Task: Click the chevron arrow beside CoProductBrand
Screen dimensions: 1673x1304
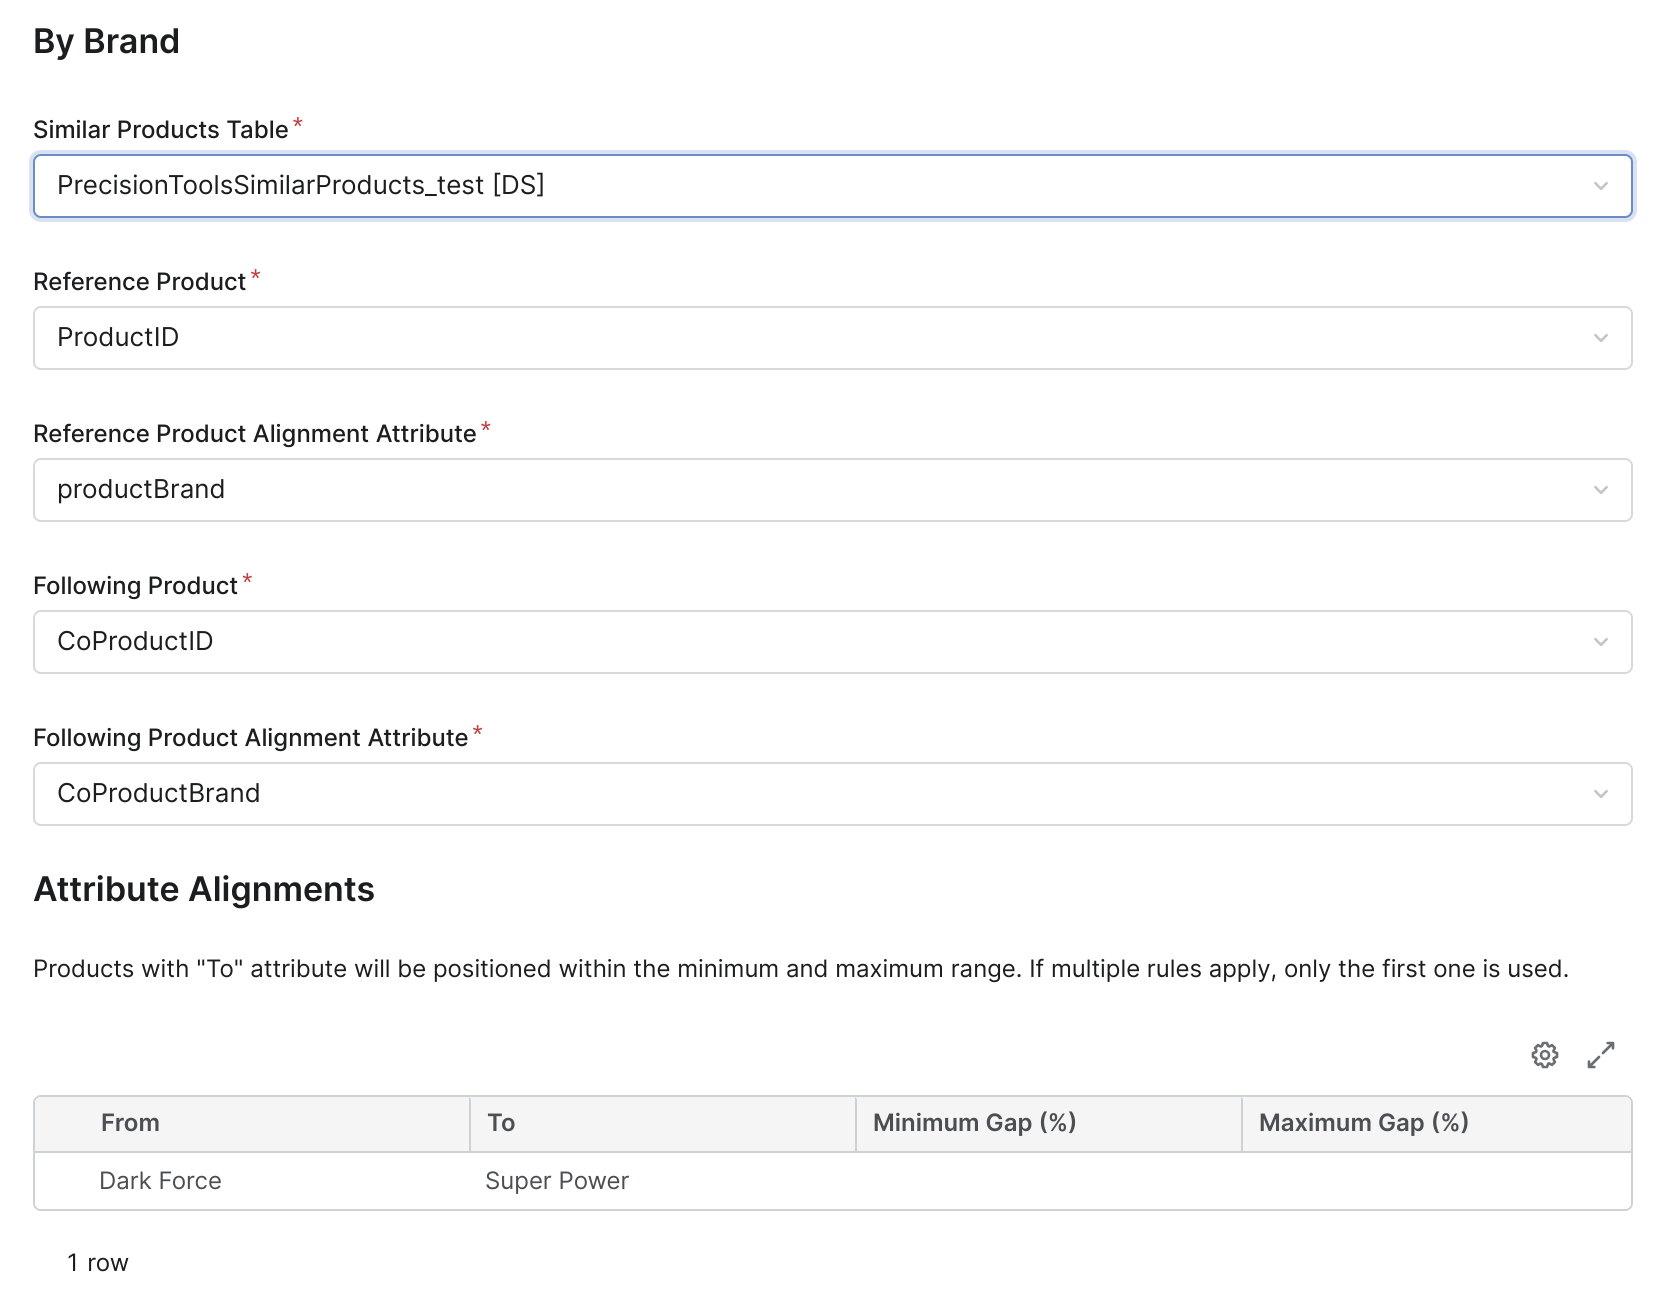Action: point(1600,794)
